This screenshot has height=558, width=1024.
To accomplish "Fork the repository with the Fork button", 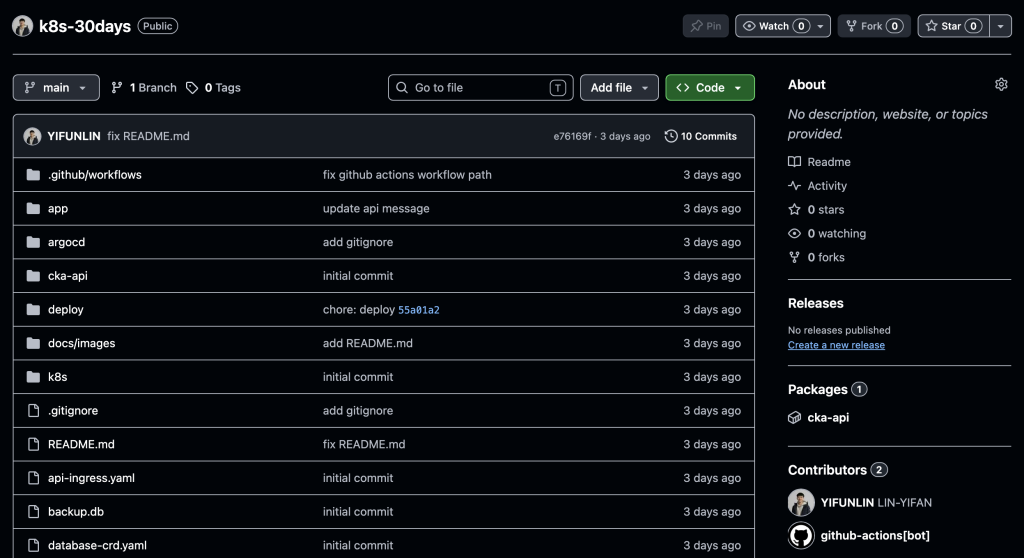I will click(874, 26).
